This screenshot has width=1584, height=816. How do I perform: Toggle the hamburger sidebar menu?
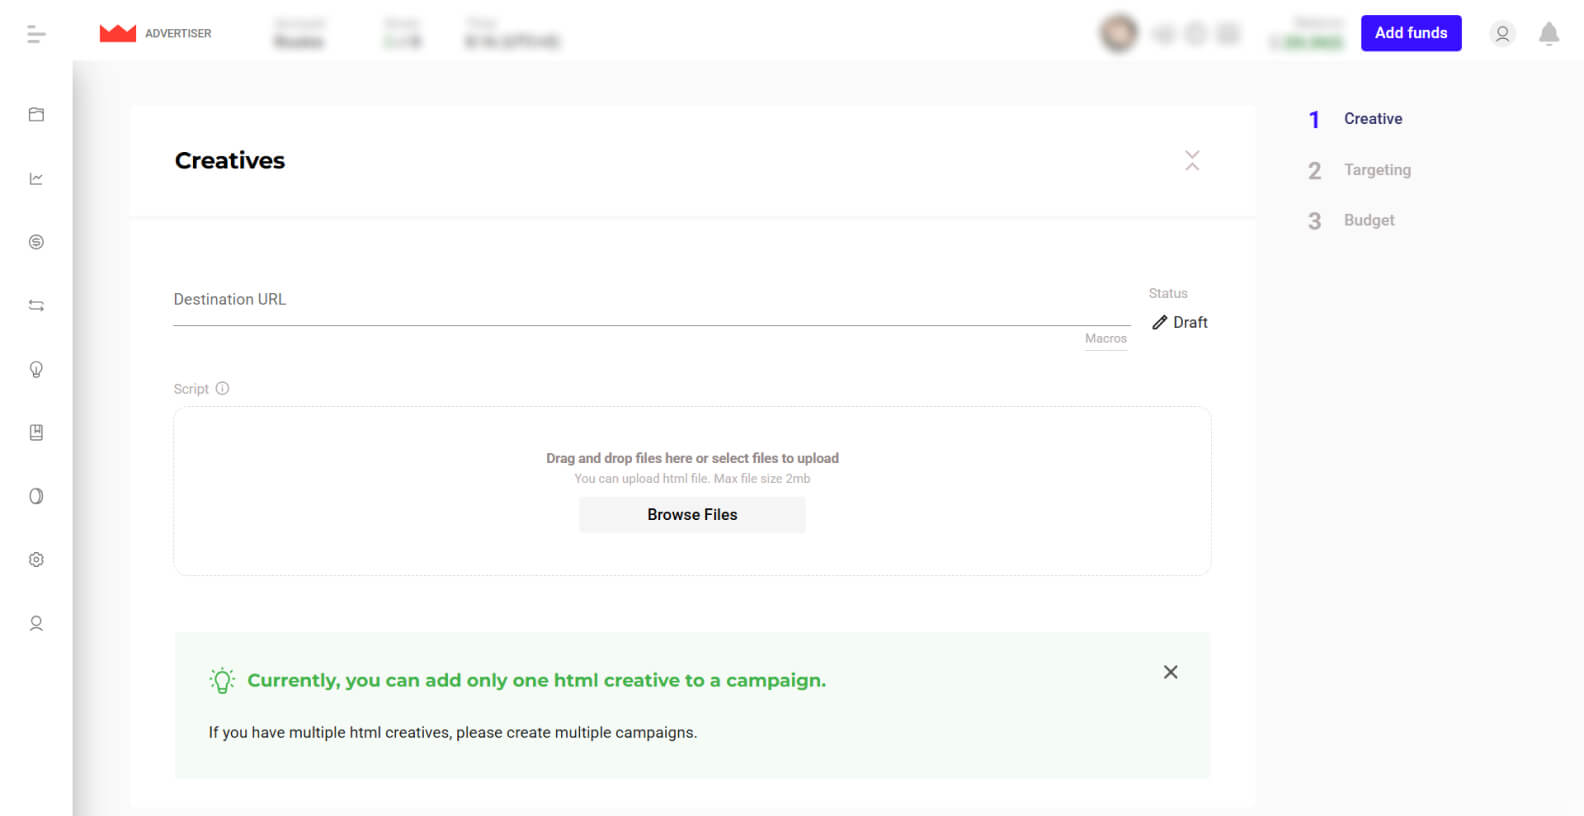[36, 34]
